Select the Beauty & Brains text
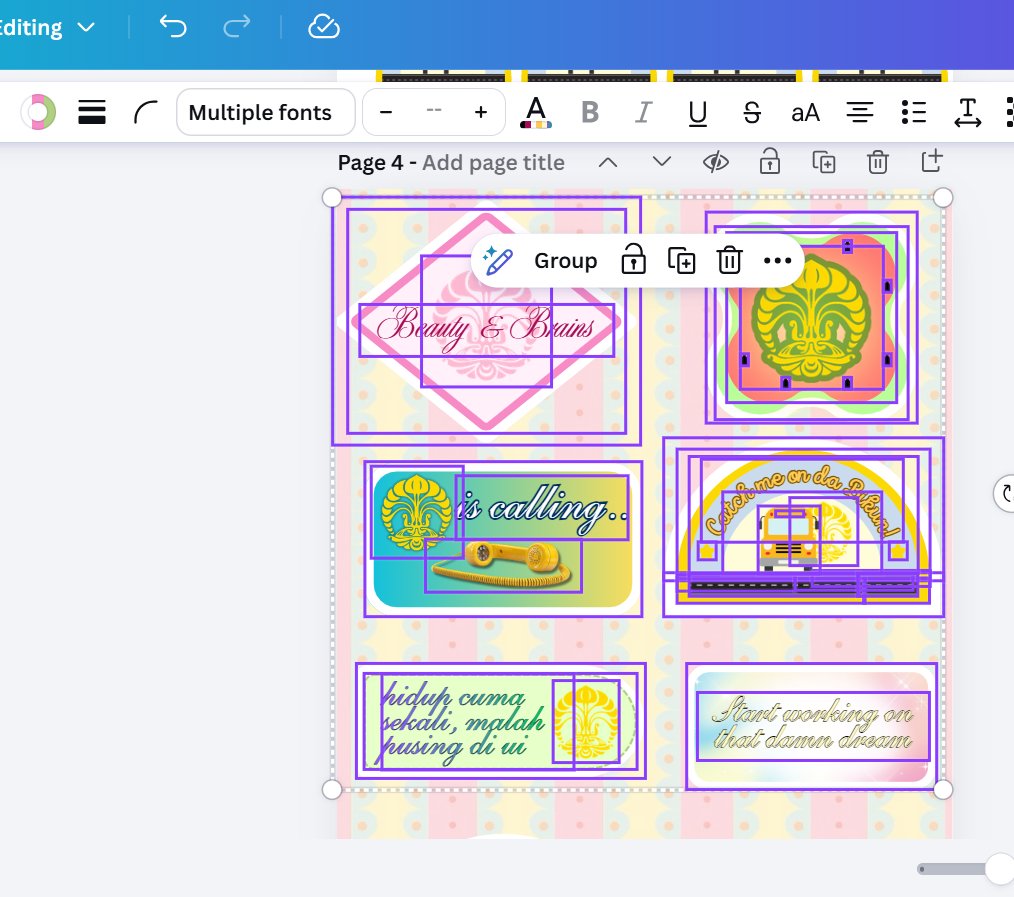Image resolution: width=1014 pixels, height=897 pixels. (x=486, y=329)
